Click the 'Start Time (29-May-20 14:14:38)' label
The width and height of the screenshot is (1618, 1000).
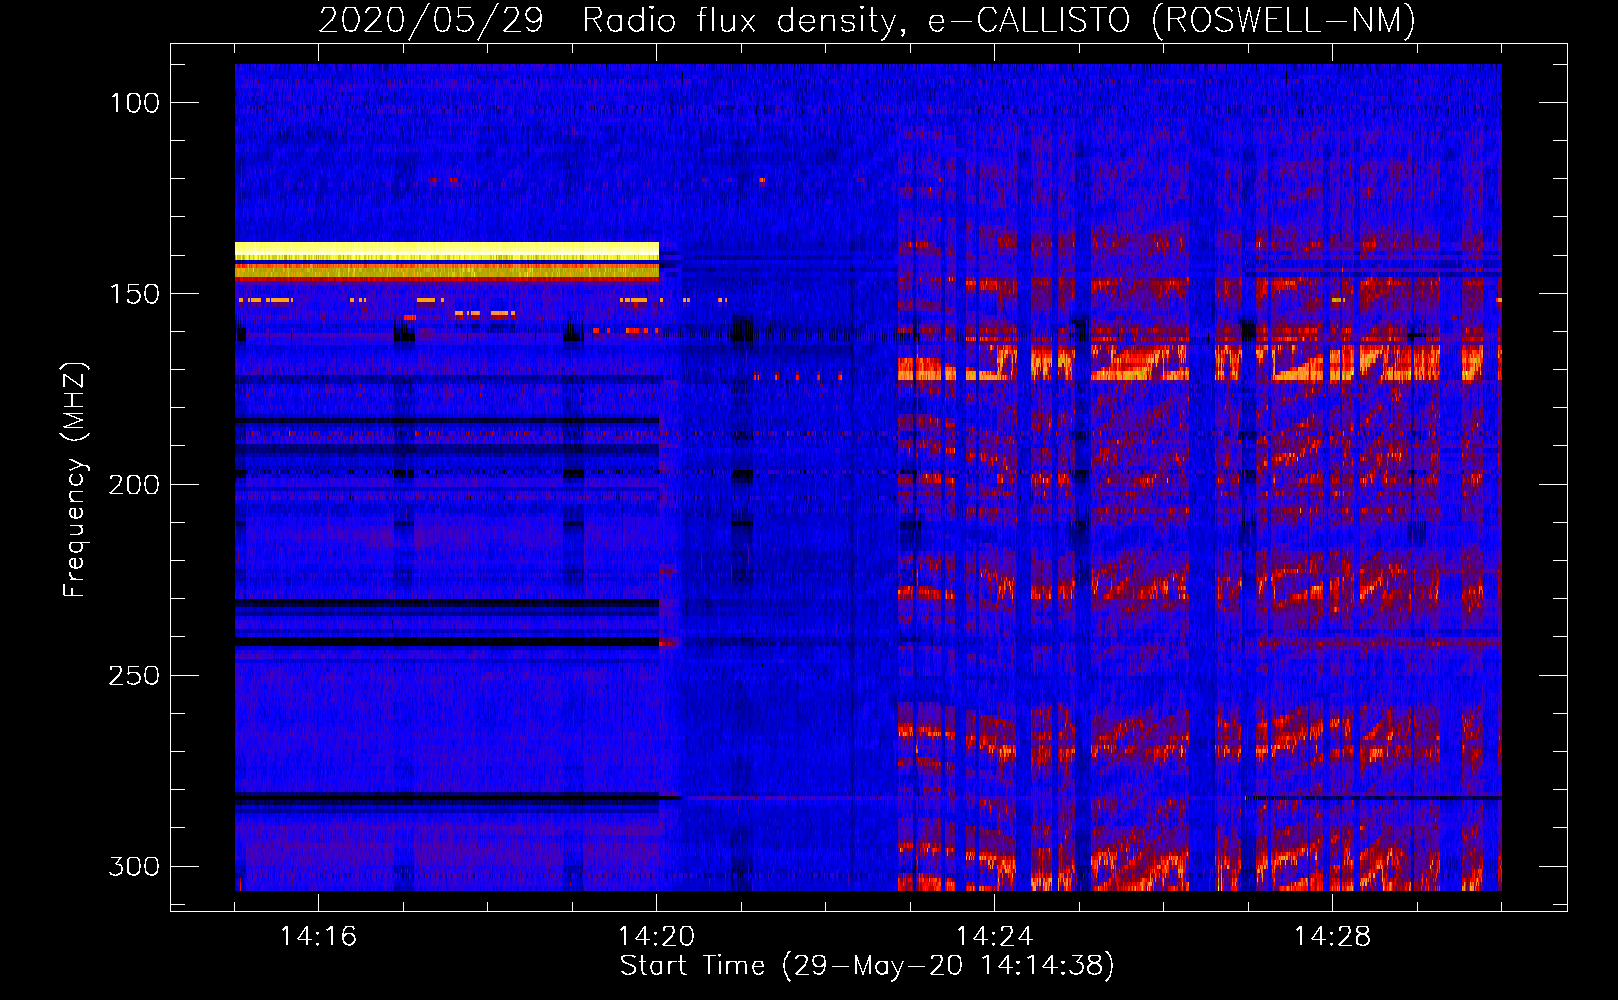(867, 966)
